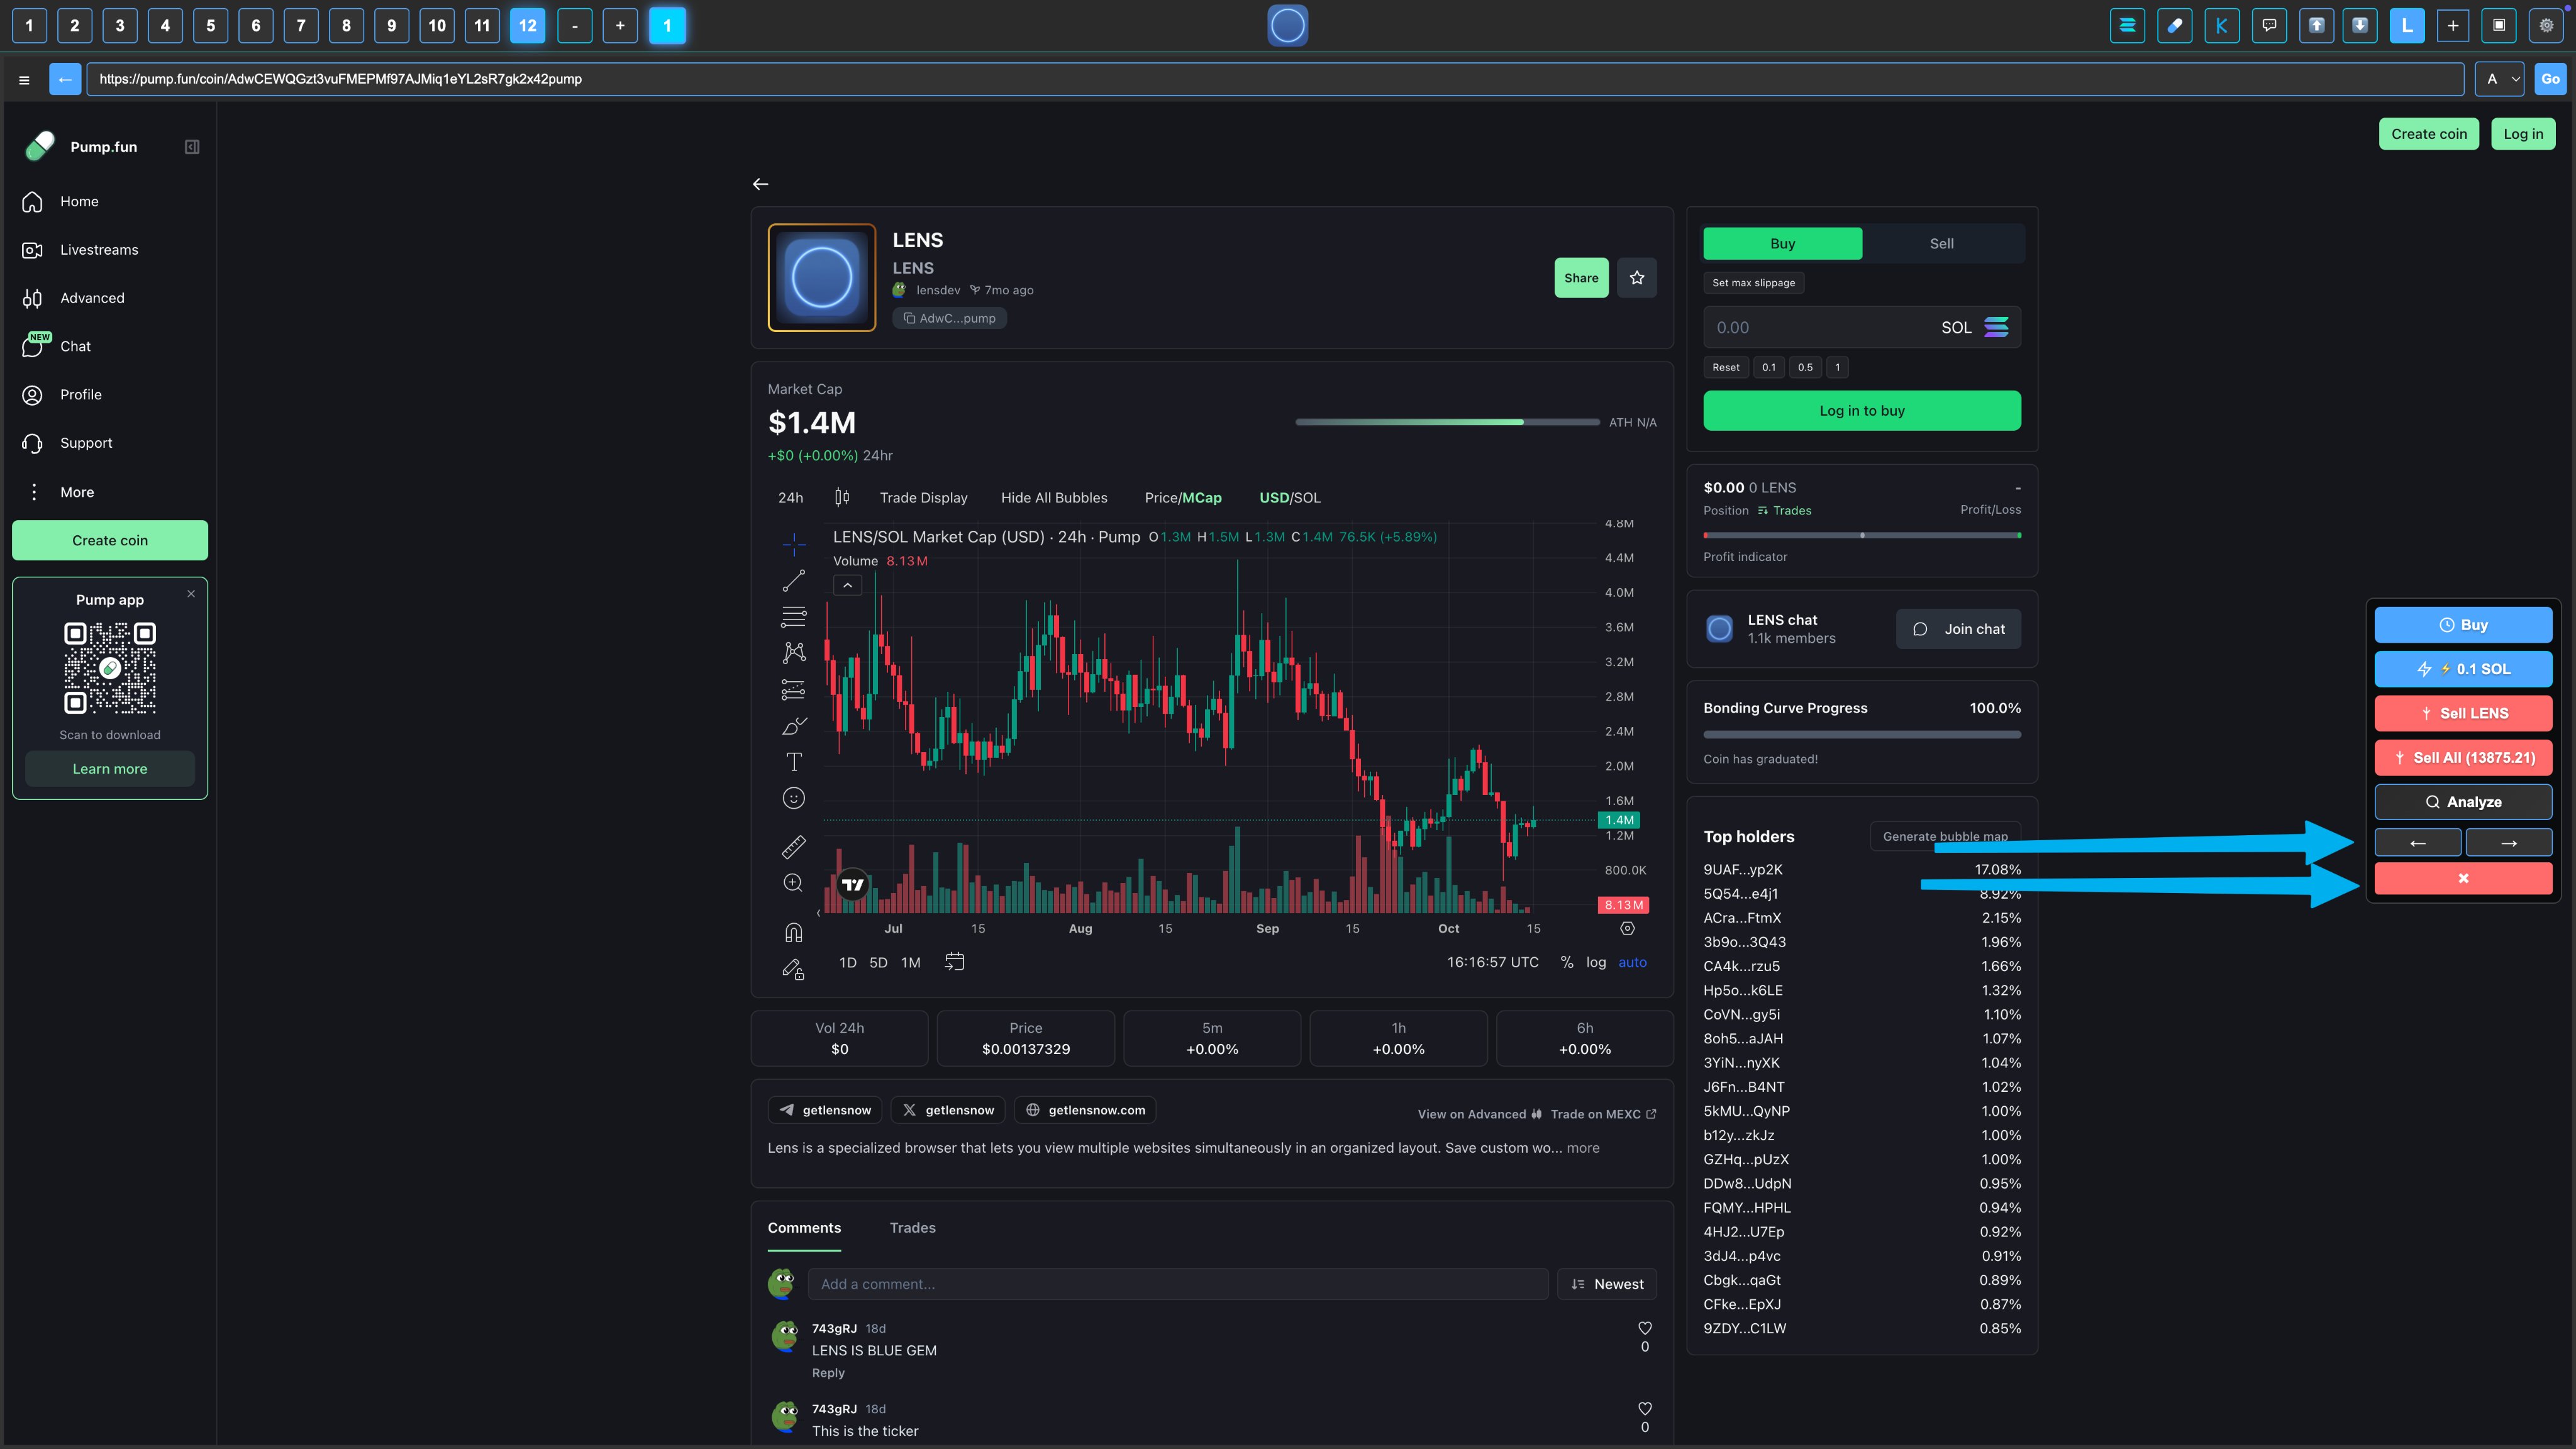
Task: Switch the chart scale to log
Action: [1595, 962]
